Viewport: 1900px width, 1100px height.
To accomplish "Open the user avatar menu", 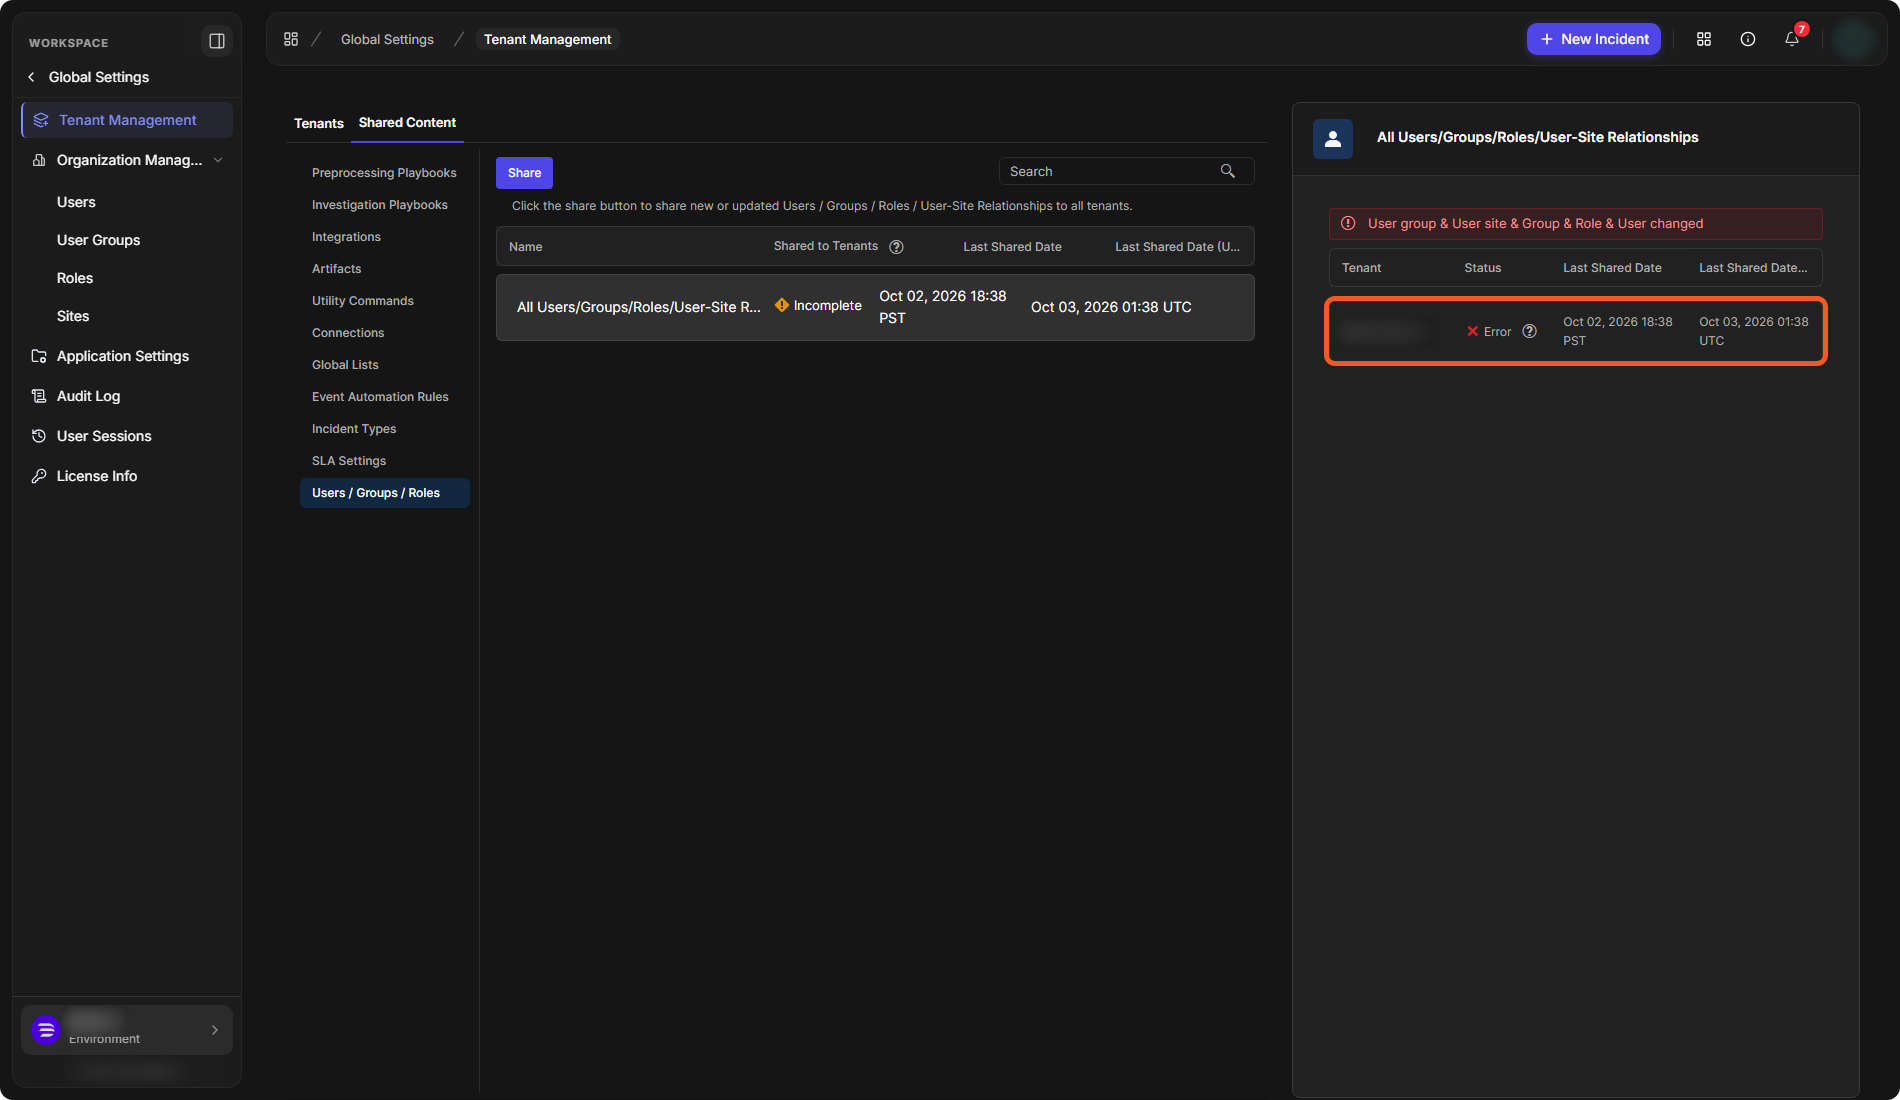I will click(1855, 39).
